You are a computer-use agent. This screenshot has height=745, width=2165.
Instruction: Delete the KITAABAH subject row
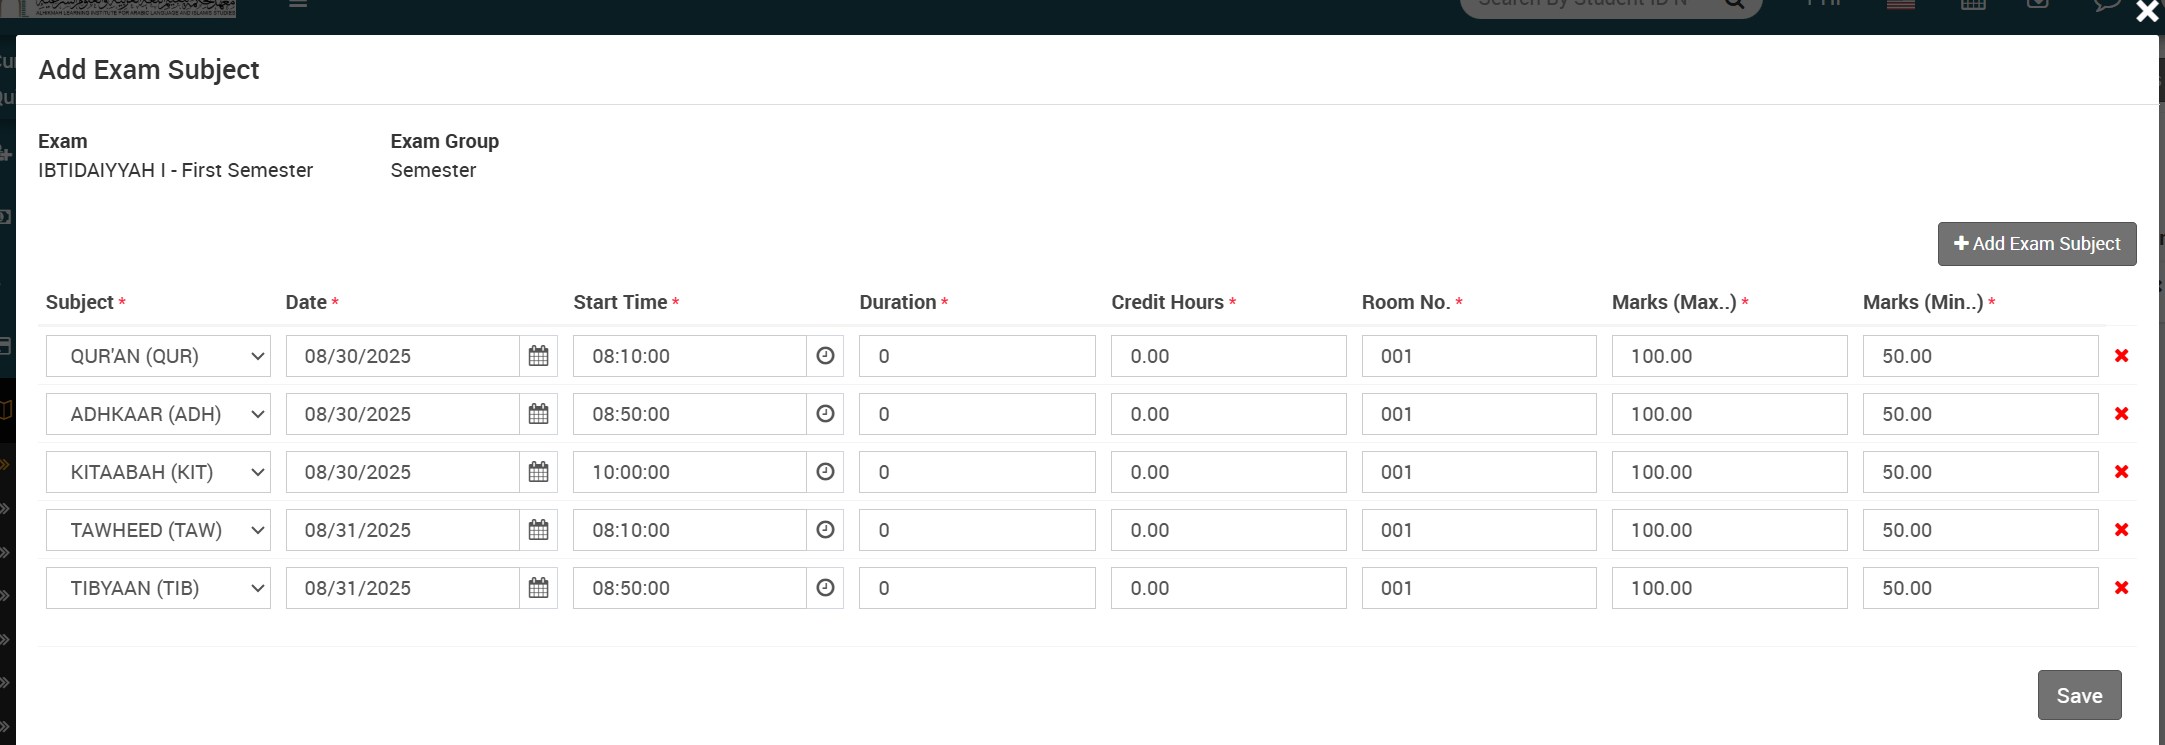2121,472
